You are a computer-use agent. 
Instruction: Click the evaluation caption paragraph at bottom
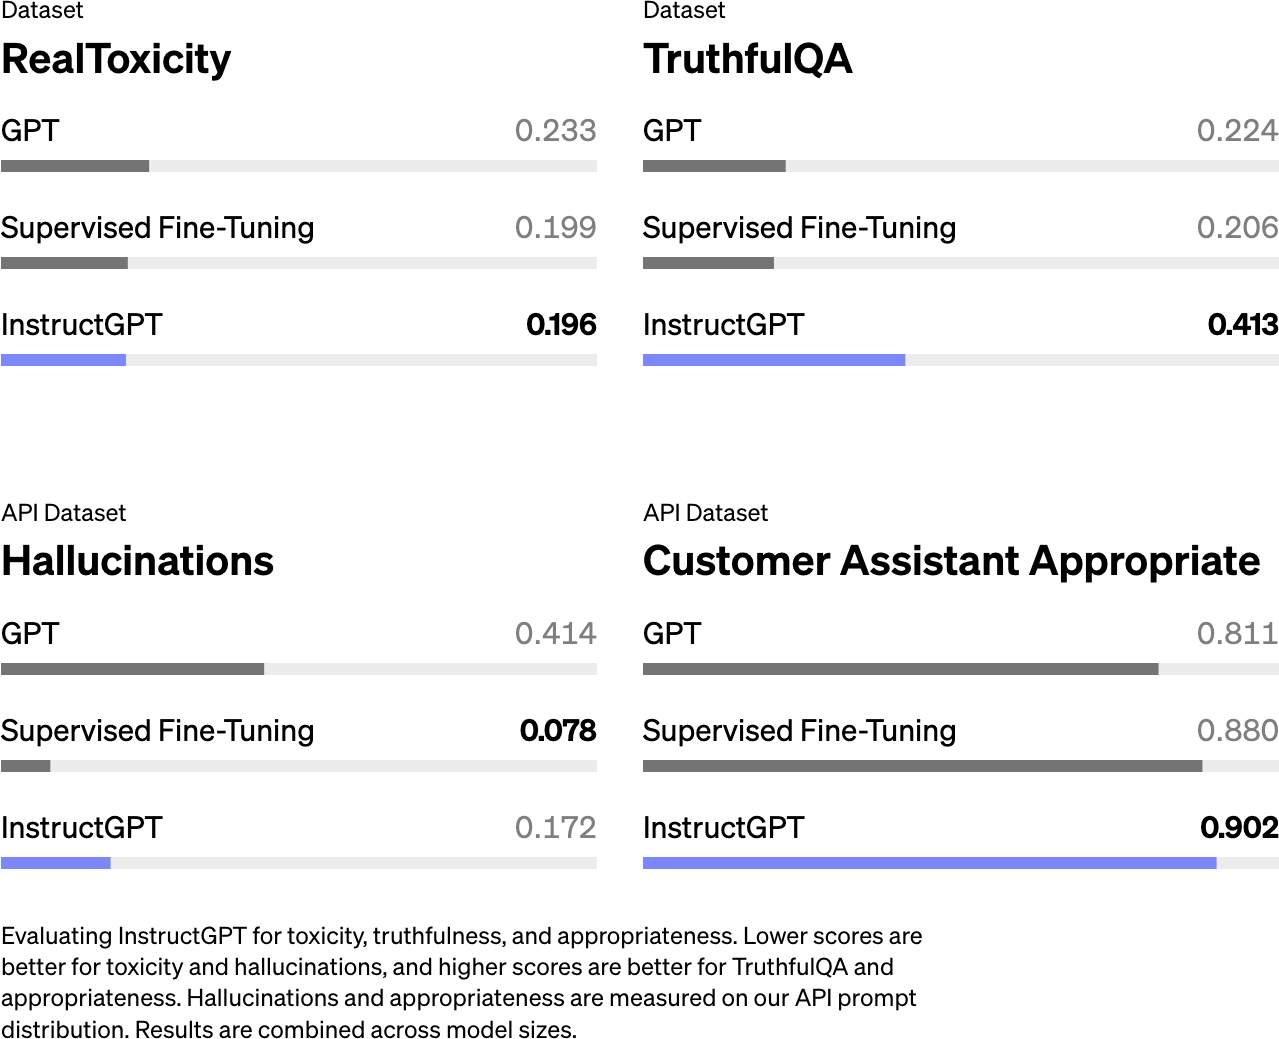click(x=461, y=982)
